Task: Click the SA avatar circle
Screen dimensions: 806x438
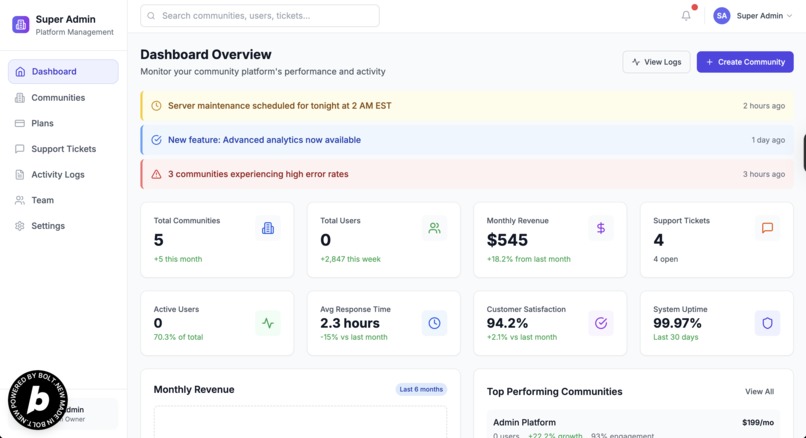Action: [721, 16]
